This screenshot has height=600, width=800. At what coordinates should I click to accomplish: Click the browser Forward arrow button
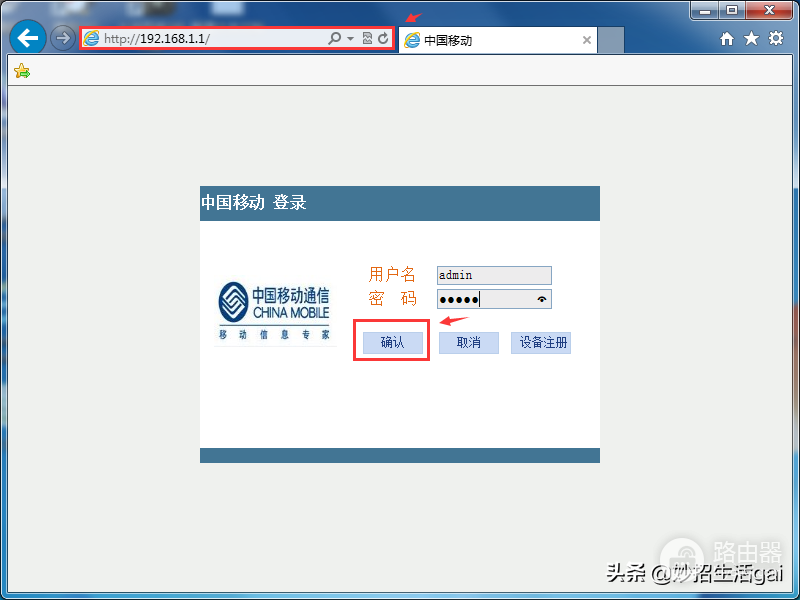(63, 38)
